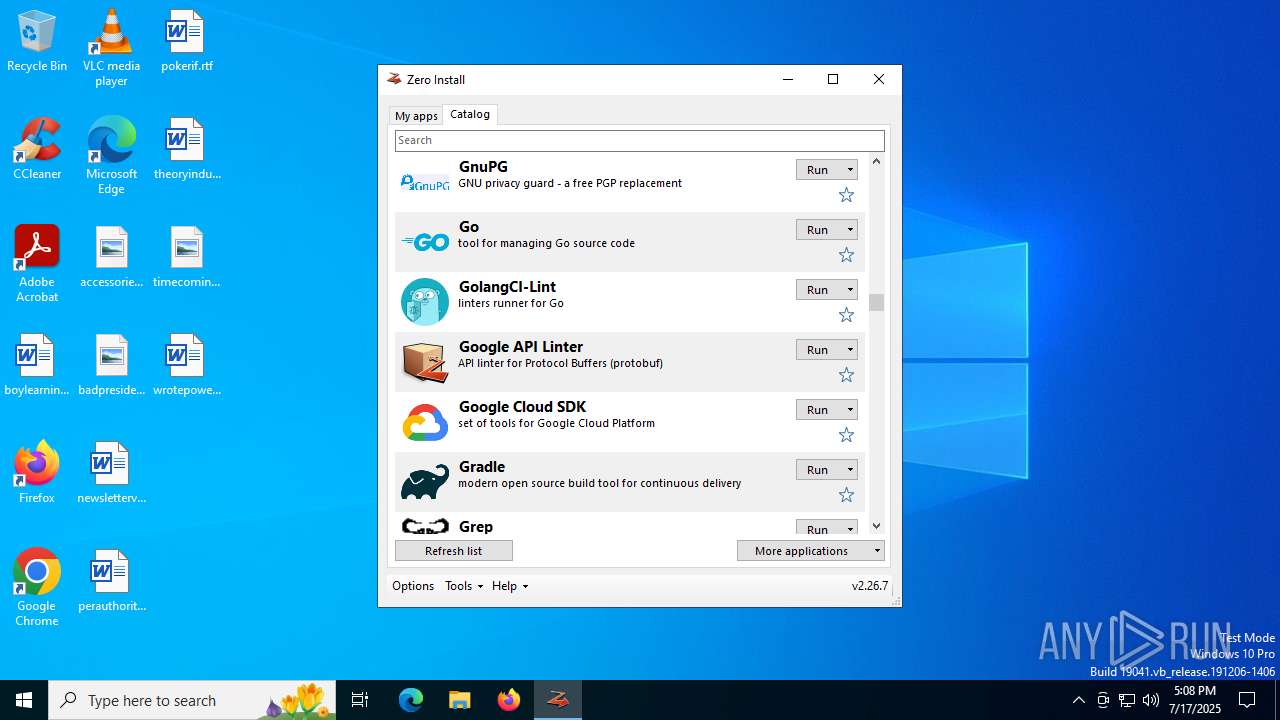Select the pokerif.rtf desktop file

186,42
